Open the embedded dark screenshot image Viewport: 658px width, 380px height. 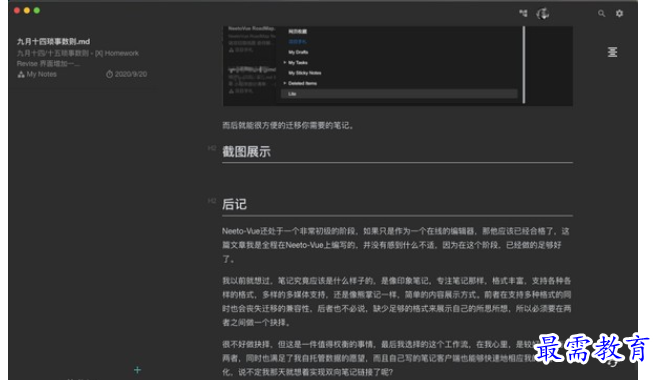[397, 65]
